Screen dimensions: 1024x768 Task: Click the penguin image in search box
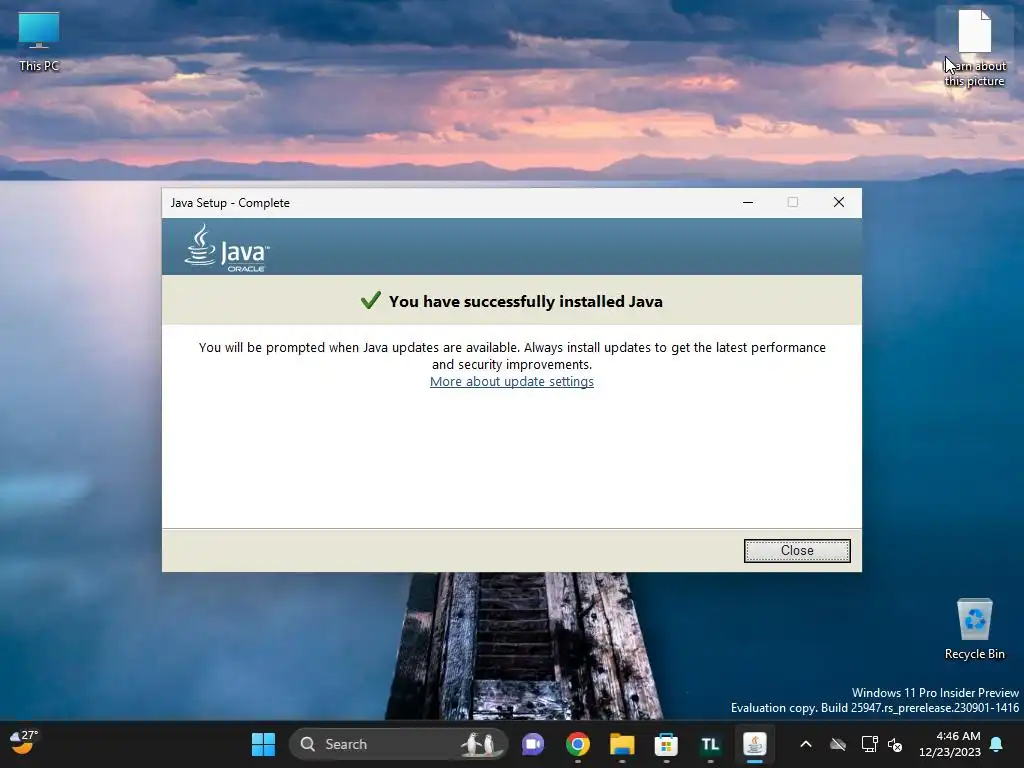click(480, 744)
